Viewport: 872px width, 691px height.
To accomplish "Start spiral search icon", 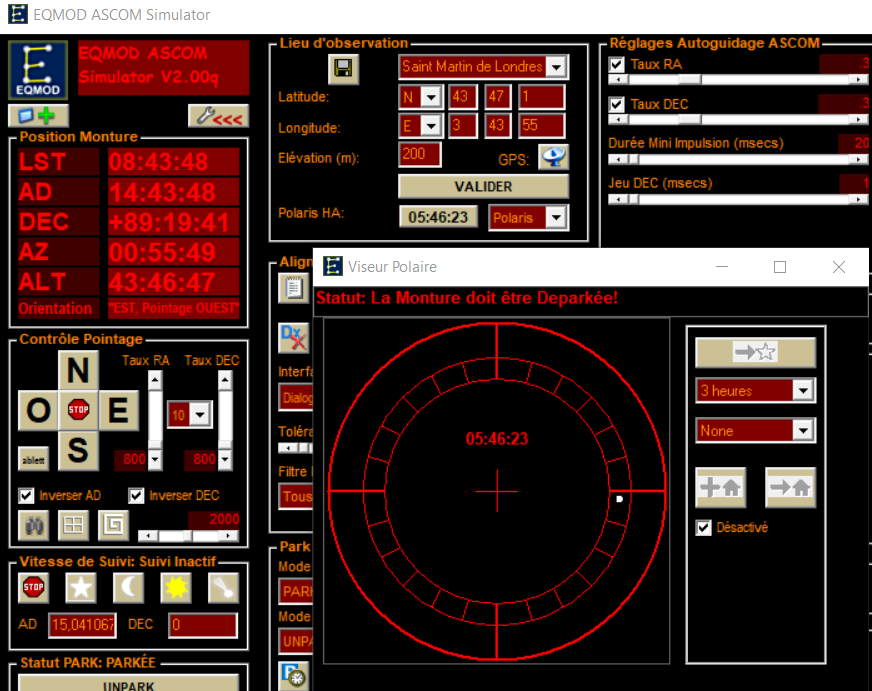I will 113,525.
